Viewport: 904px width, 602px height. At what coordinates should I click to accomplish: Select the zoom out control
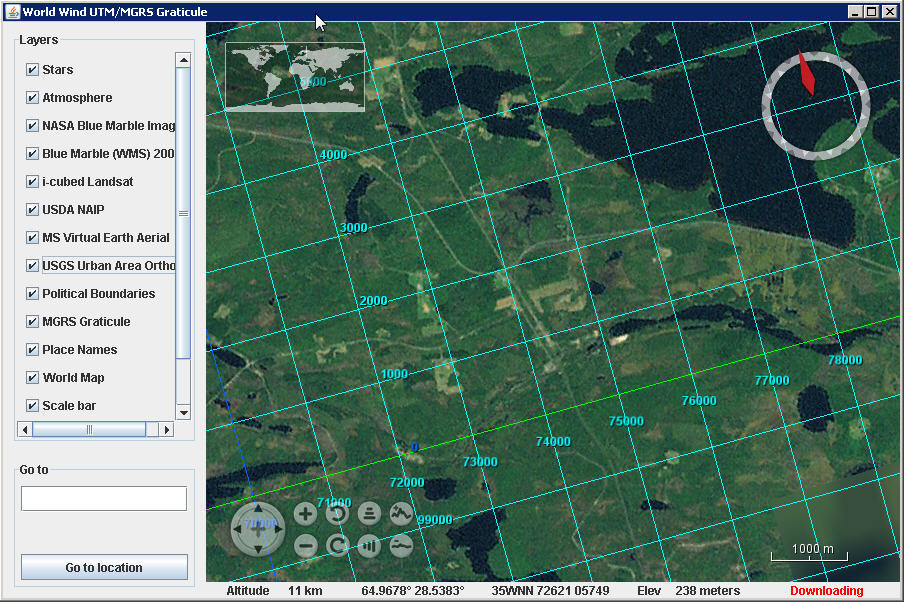(305, 545)
